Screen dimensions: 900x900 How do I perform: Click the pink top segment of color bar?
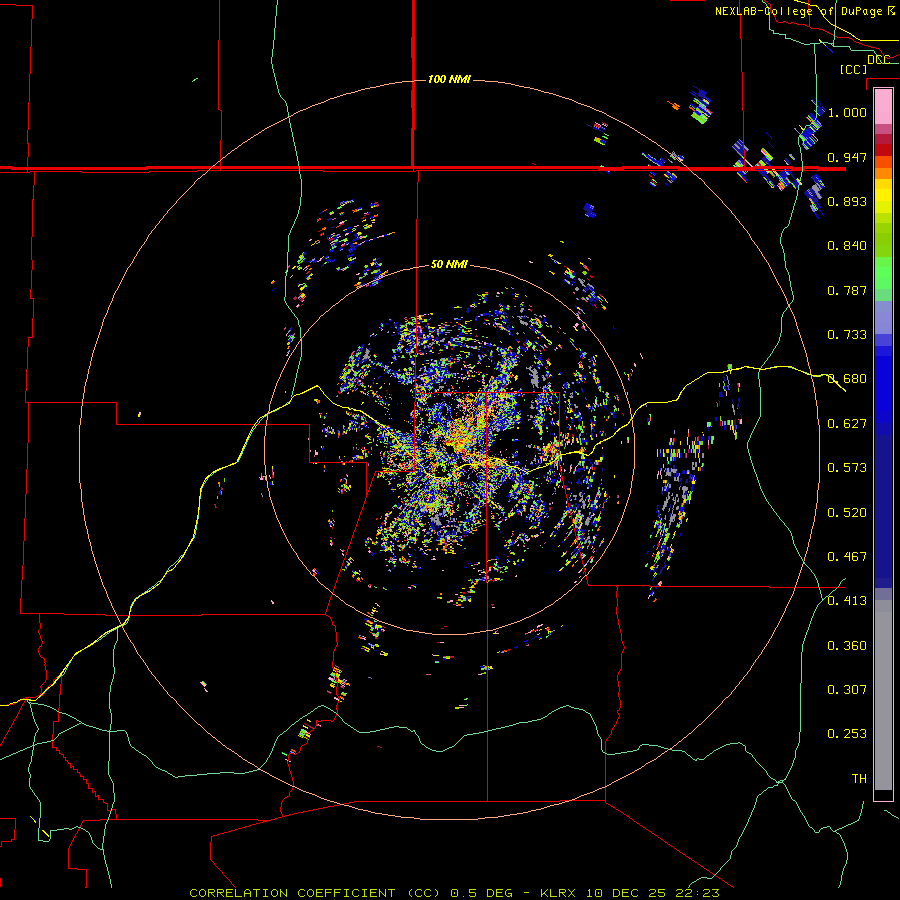883,107
